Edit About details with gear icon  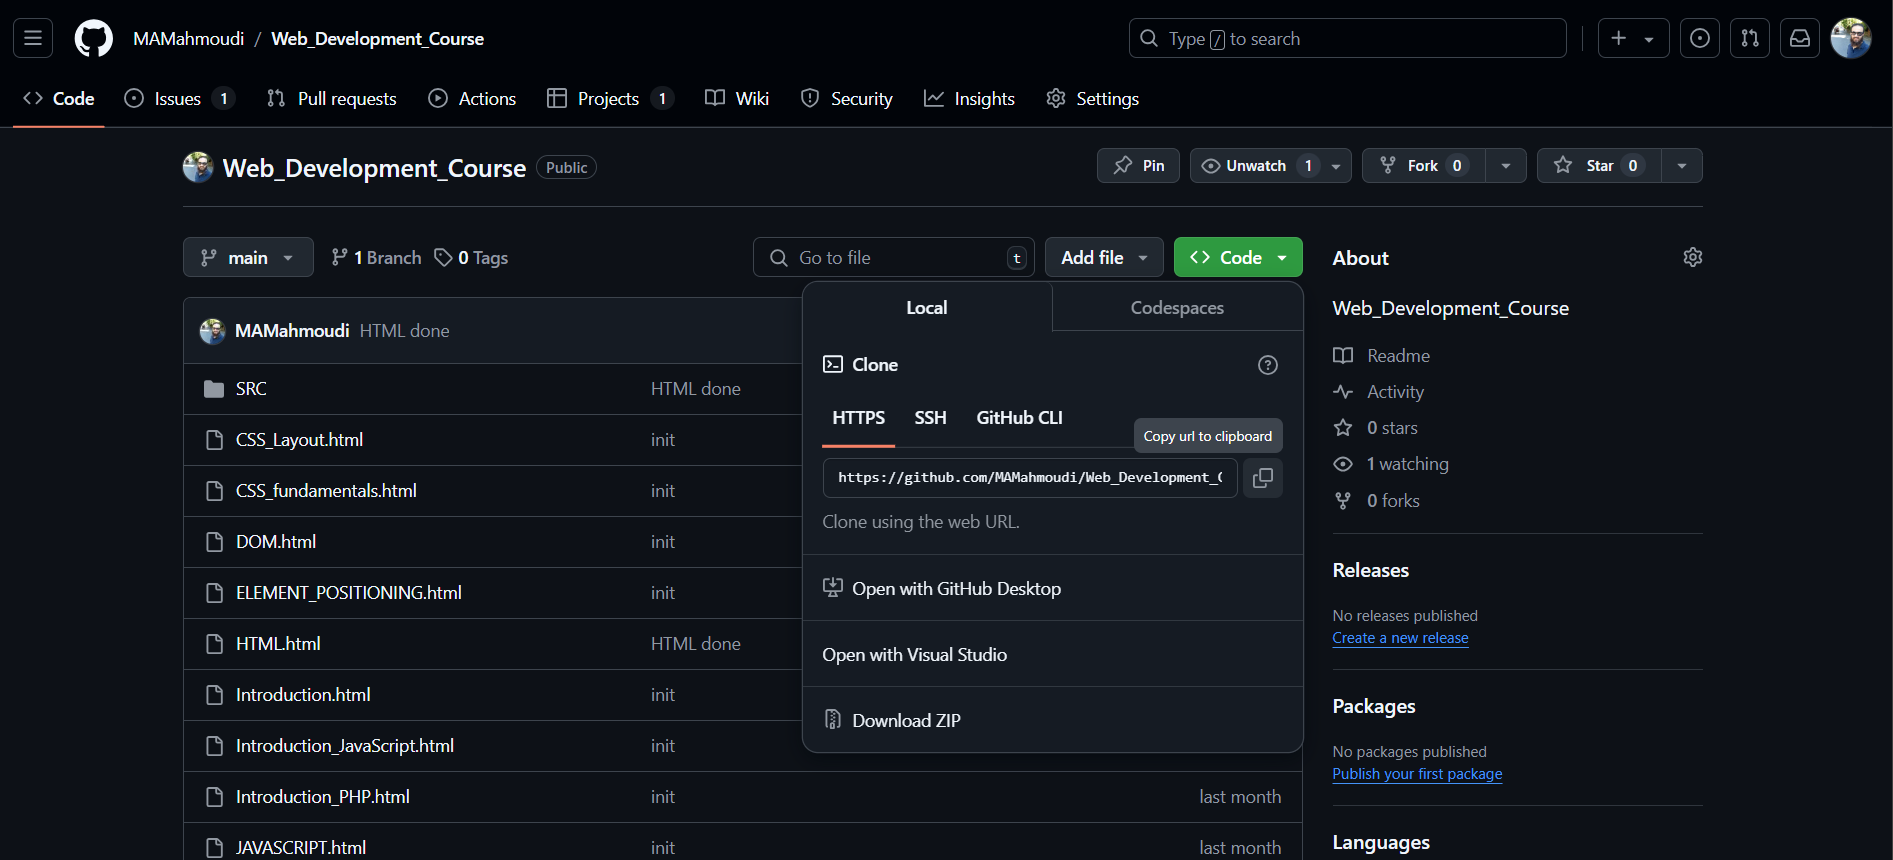pos(1693,258)
